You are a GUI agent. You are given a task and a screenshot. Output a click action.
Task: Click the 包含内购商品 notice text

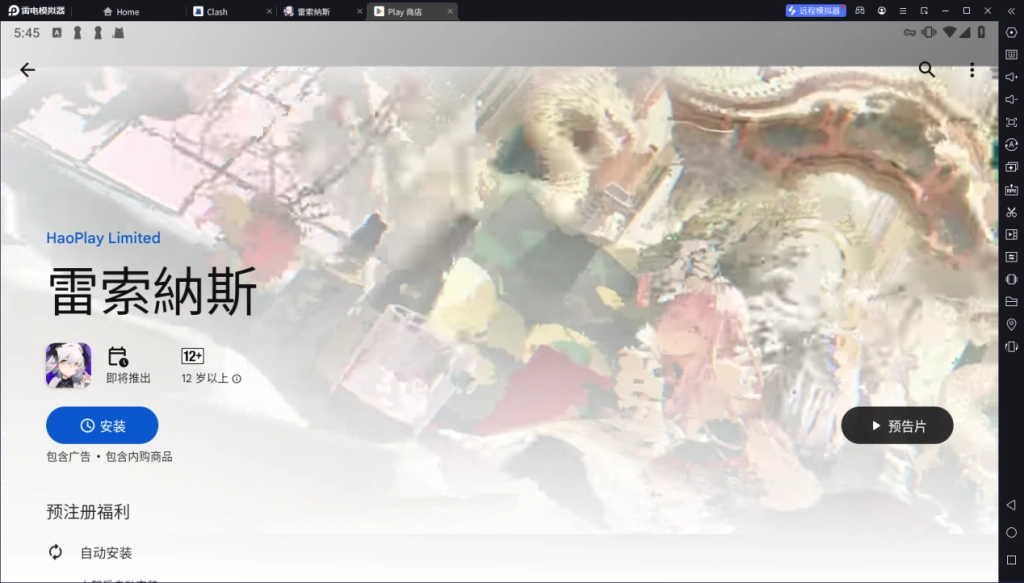(139, 457)
